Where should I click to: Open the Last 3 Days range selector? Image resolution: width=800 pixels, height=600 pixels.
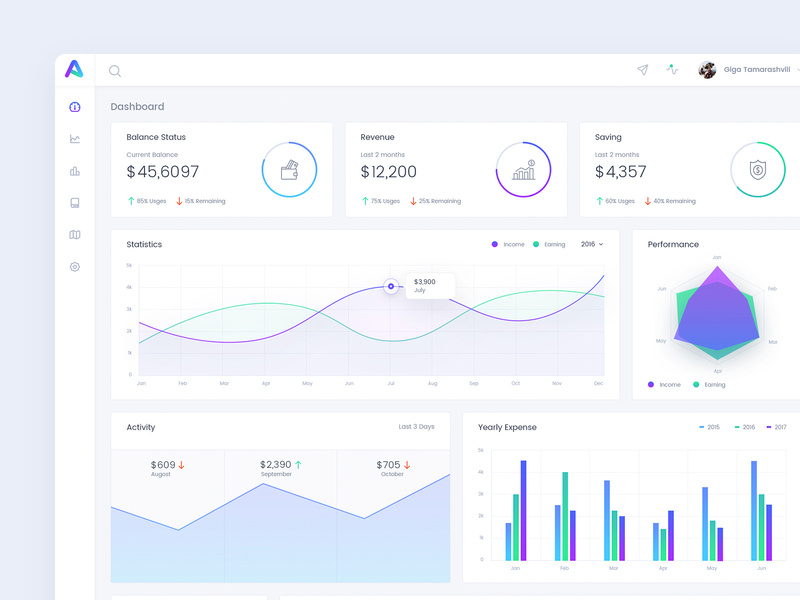pyautogui.click(x=416, y=427)
